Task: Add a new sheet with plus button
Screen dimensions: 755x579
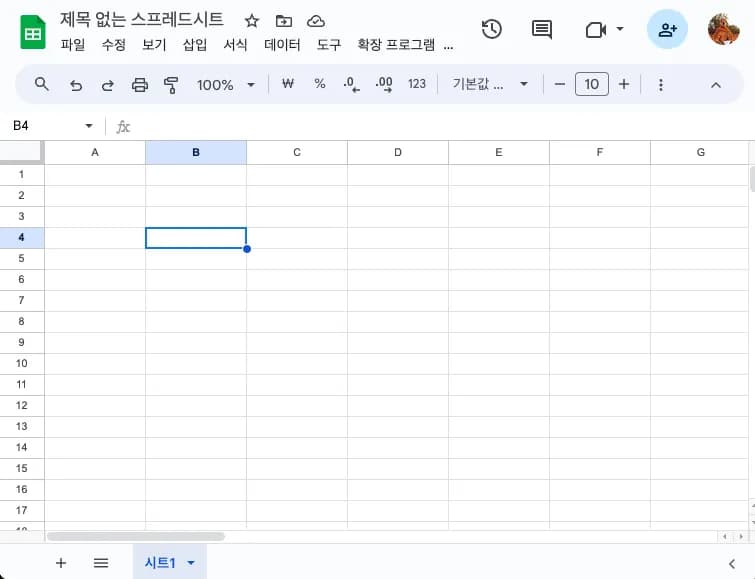Action: click(x=61, y=563)
